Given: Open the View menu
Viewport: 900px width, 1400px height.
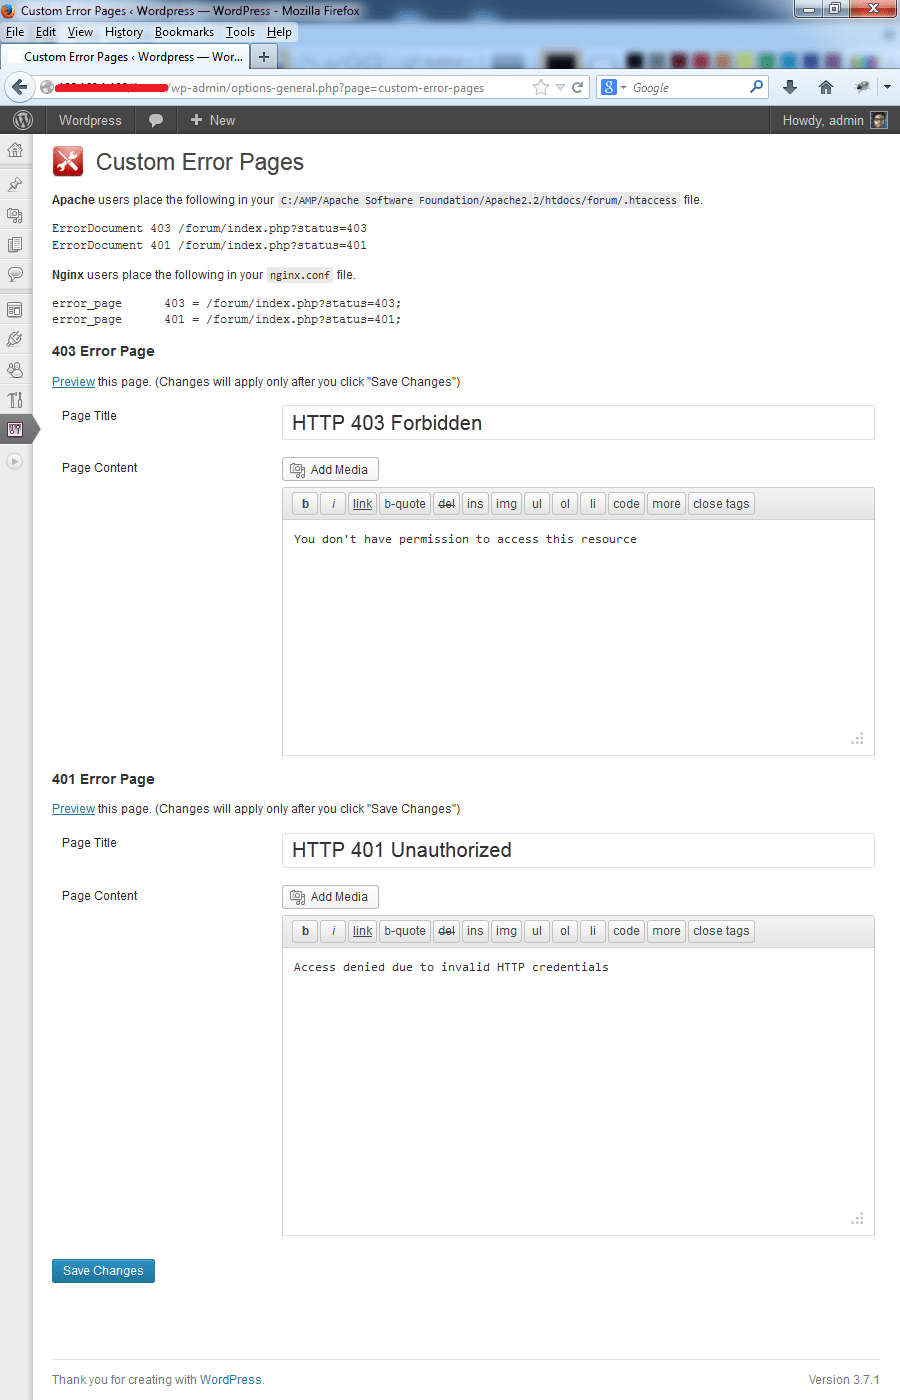Looking at the screenshot, I should (80, 32).
